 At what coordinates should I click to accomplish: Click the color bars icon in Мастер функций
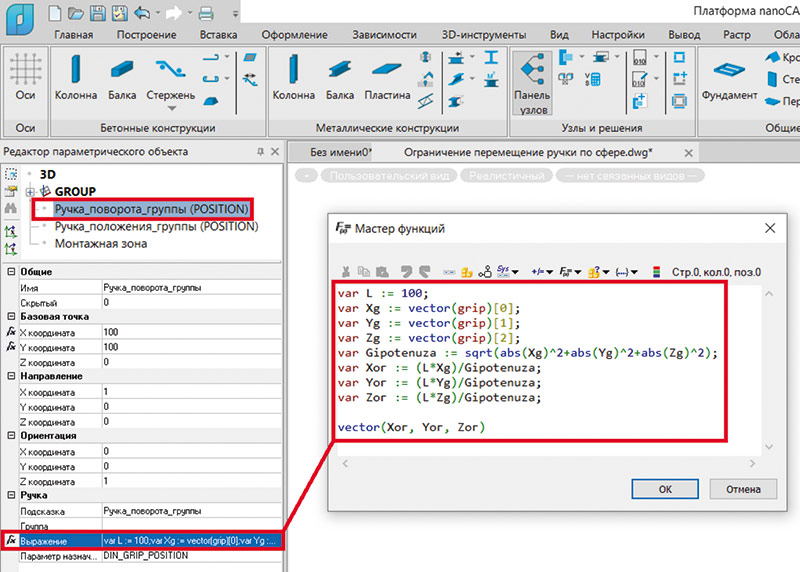(x=655, y=271)
